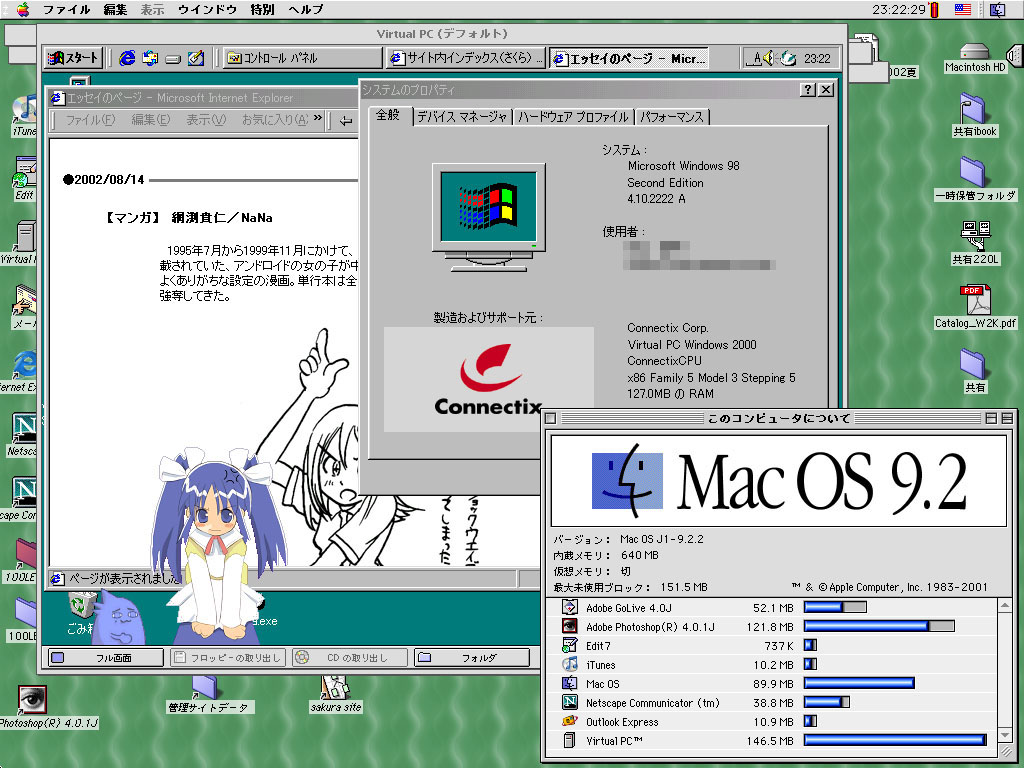Screen dimensions: 1024x768
Task: Switch to the エッセイのページ taskbar button
Action: pos(629,58)
